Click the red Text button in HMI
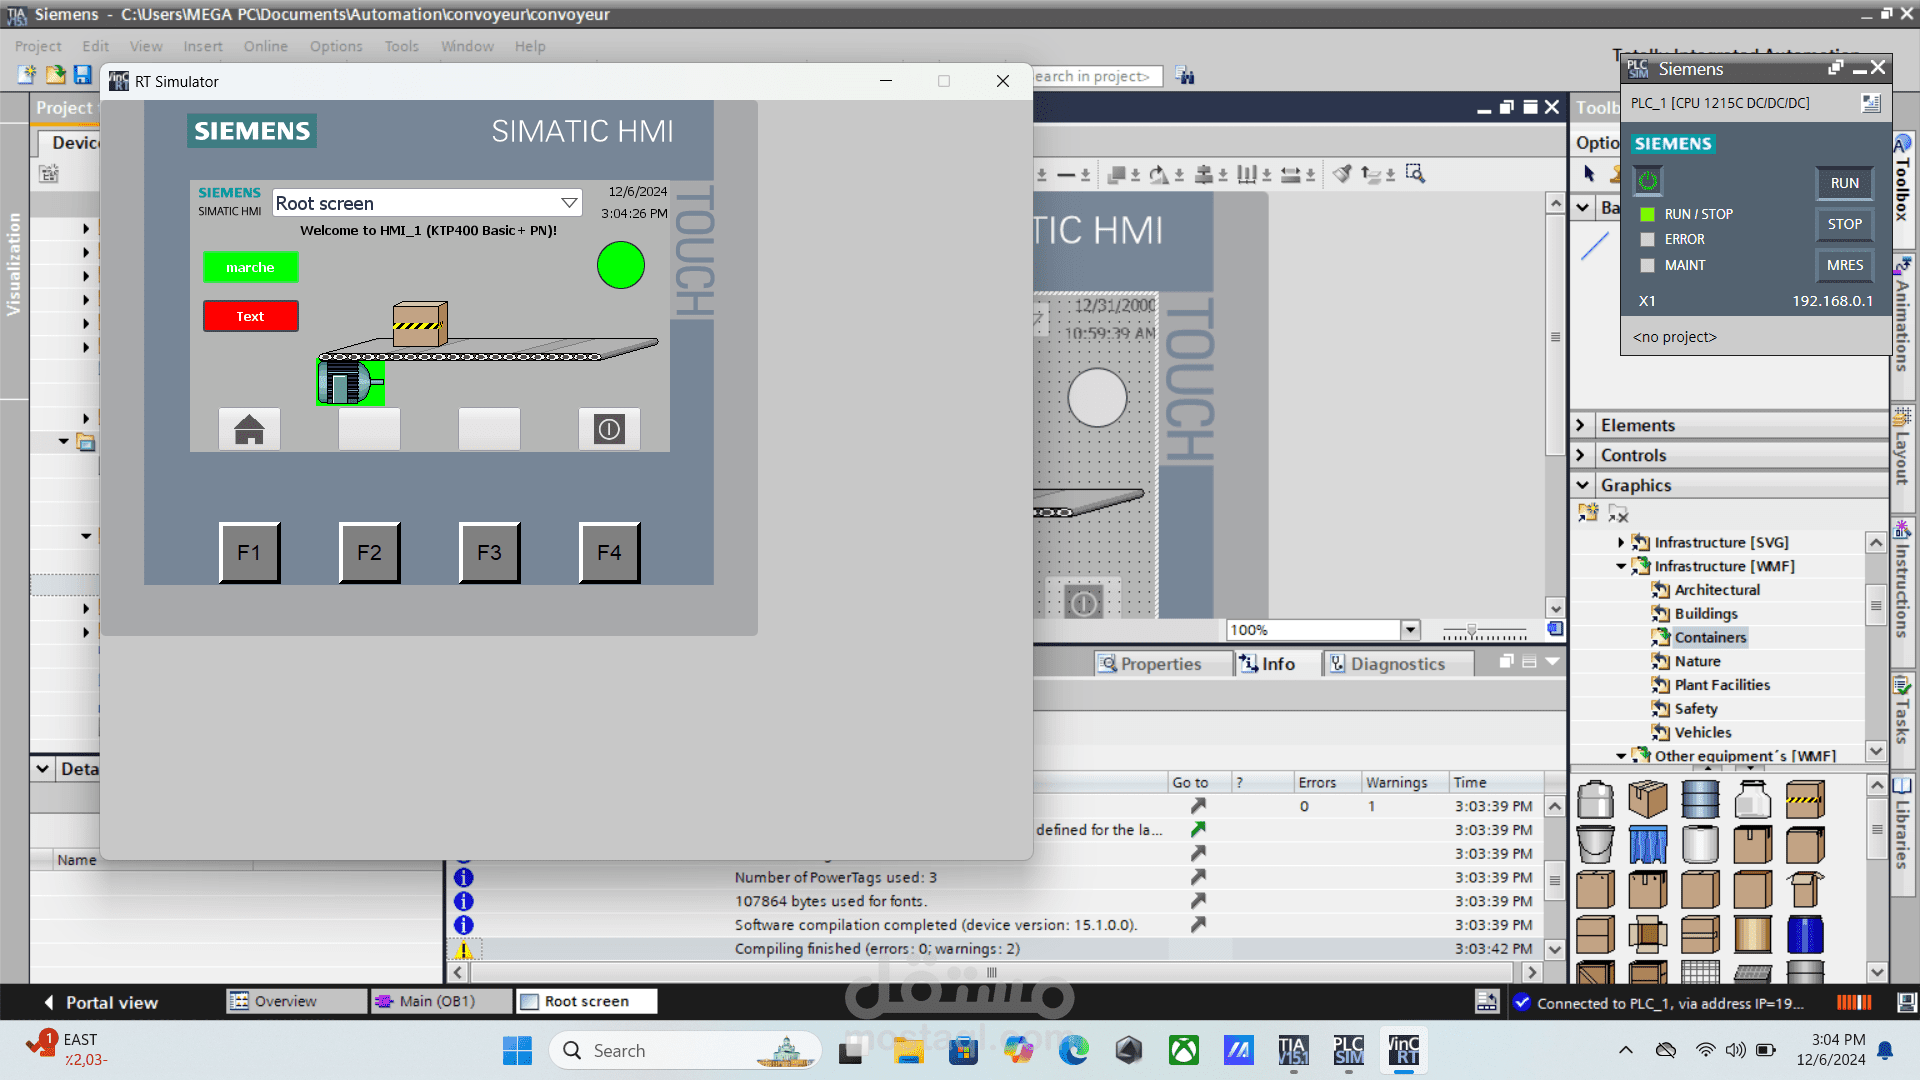This screenshot has height=1080, width=1920. click(250, 316)
